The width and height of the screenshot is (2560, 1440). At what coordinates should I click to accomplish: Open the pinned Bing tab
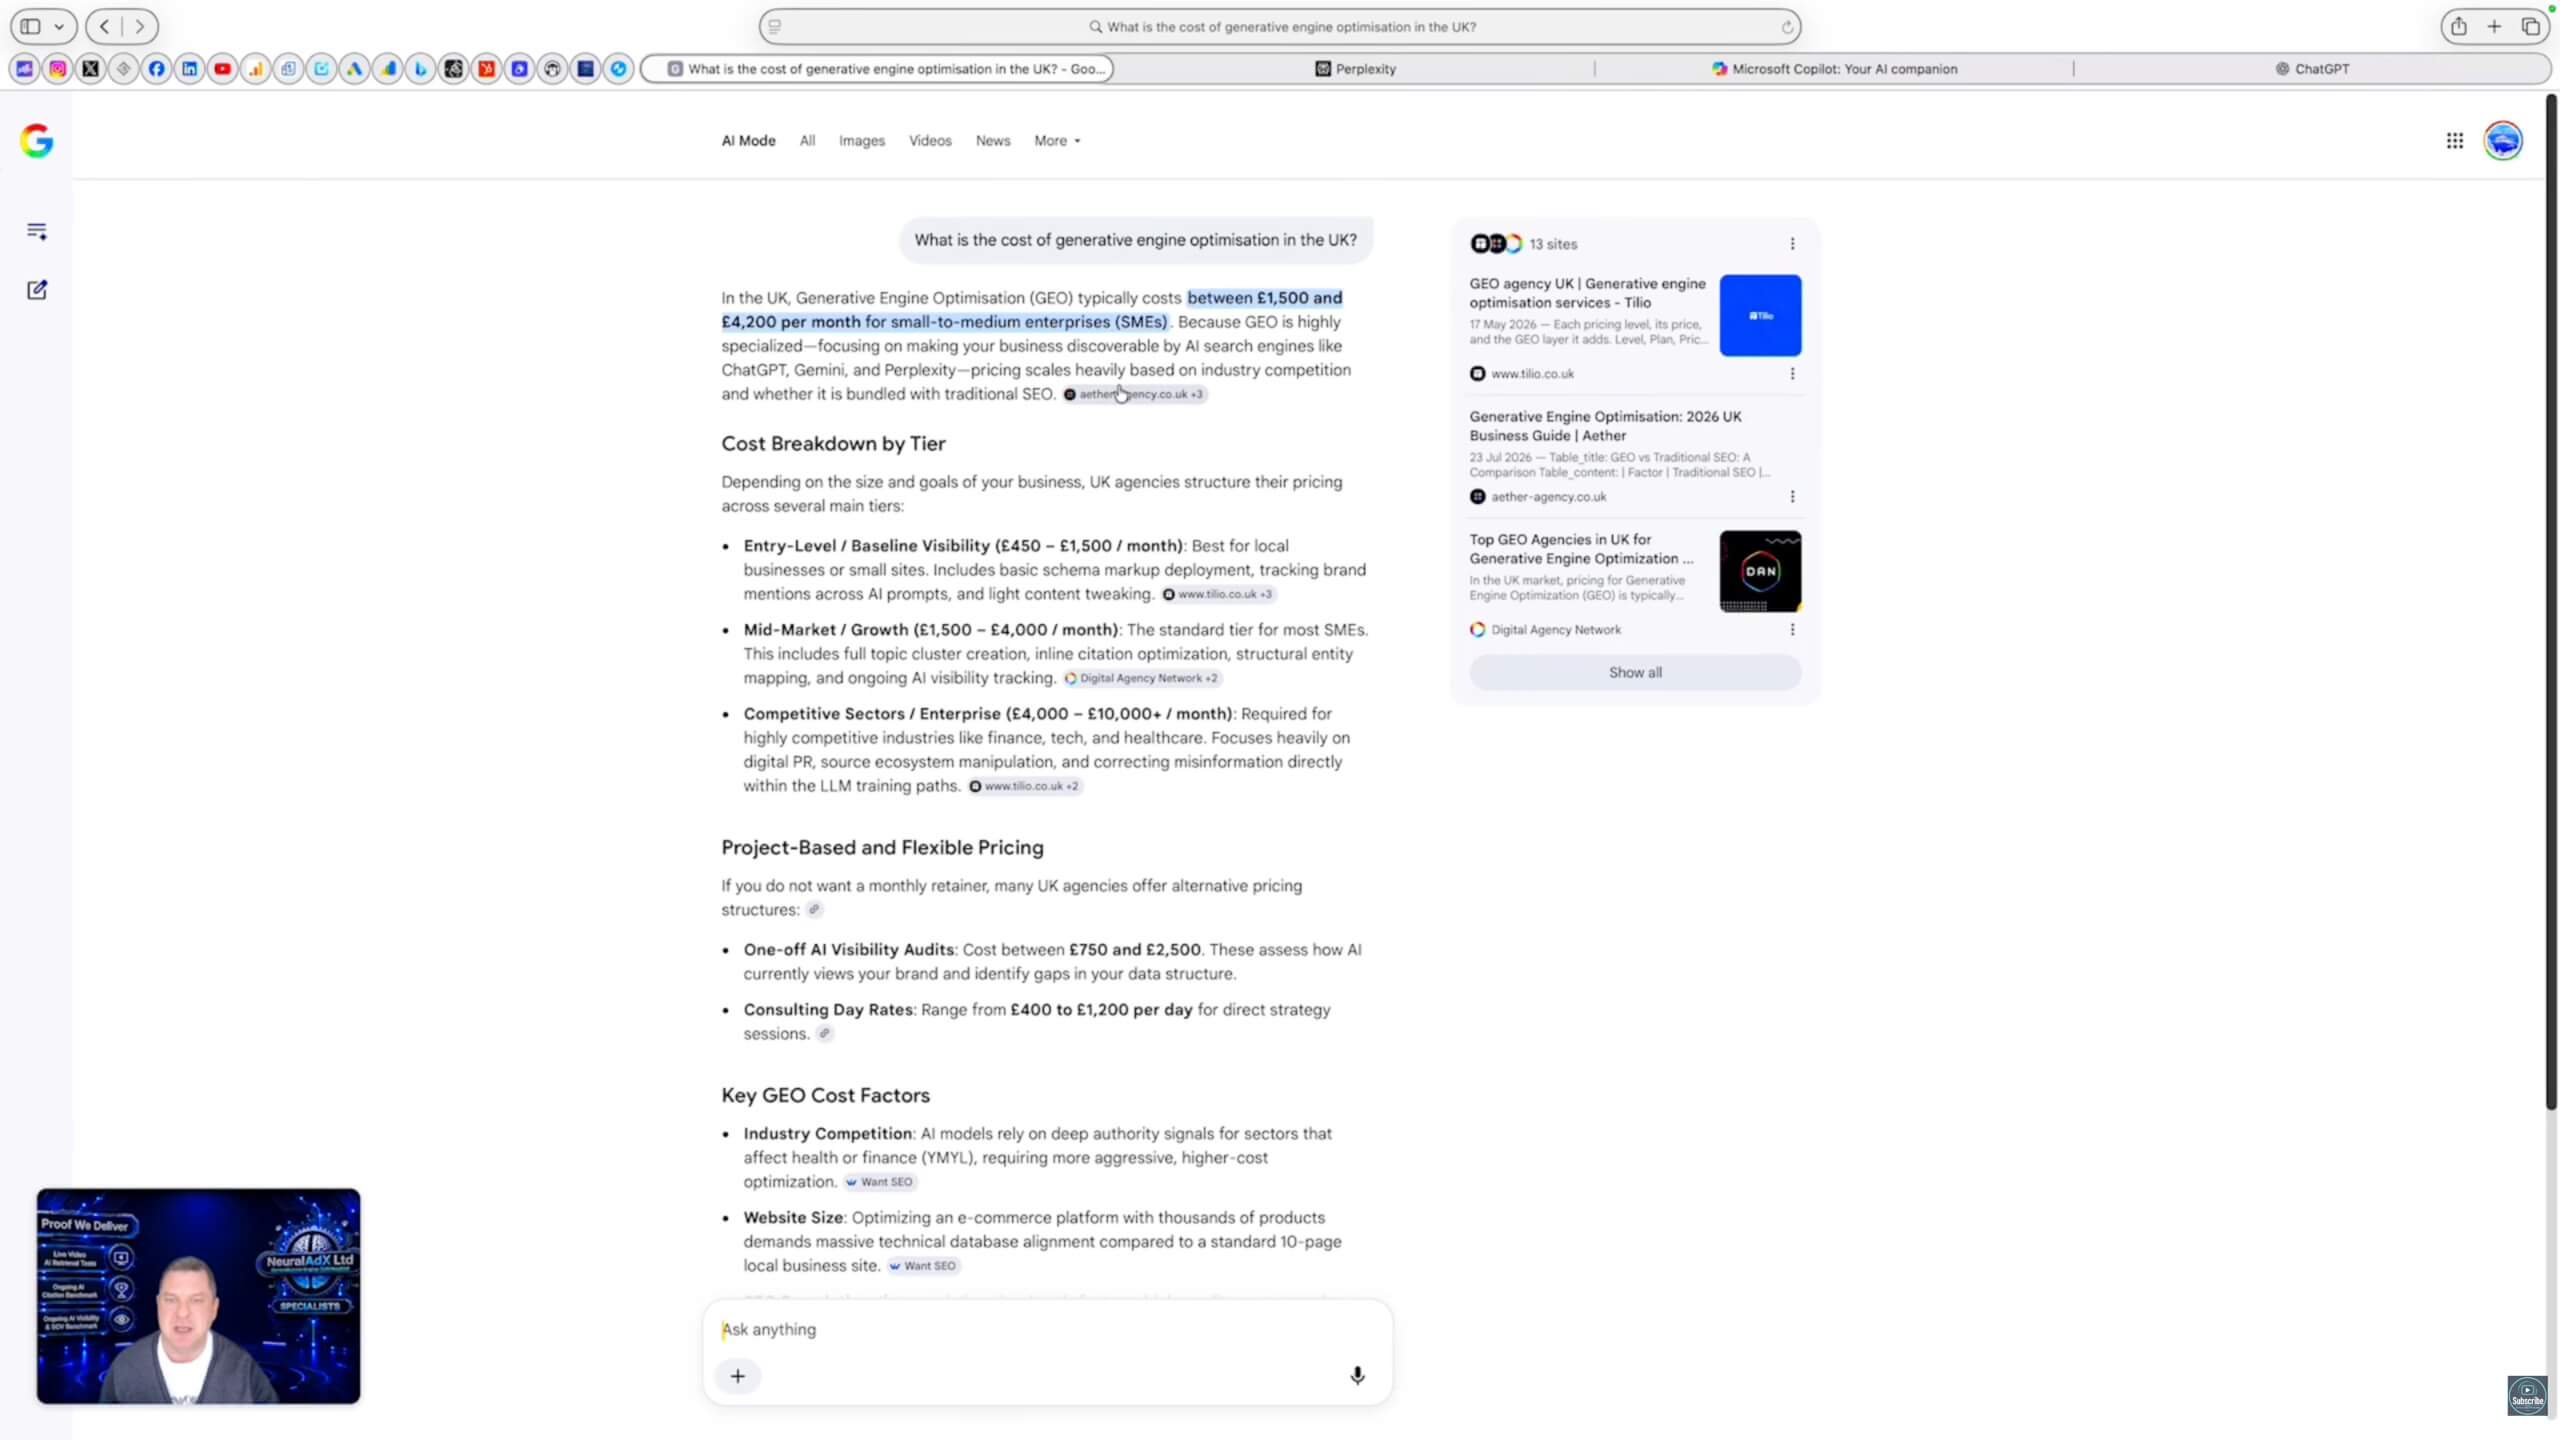(x=421, y=69)
